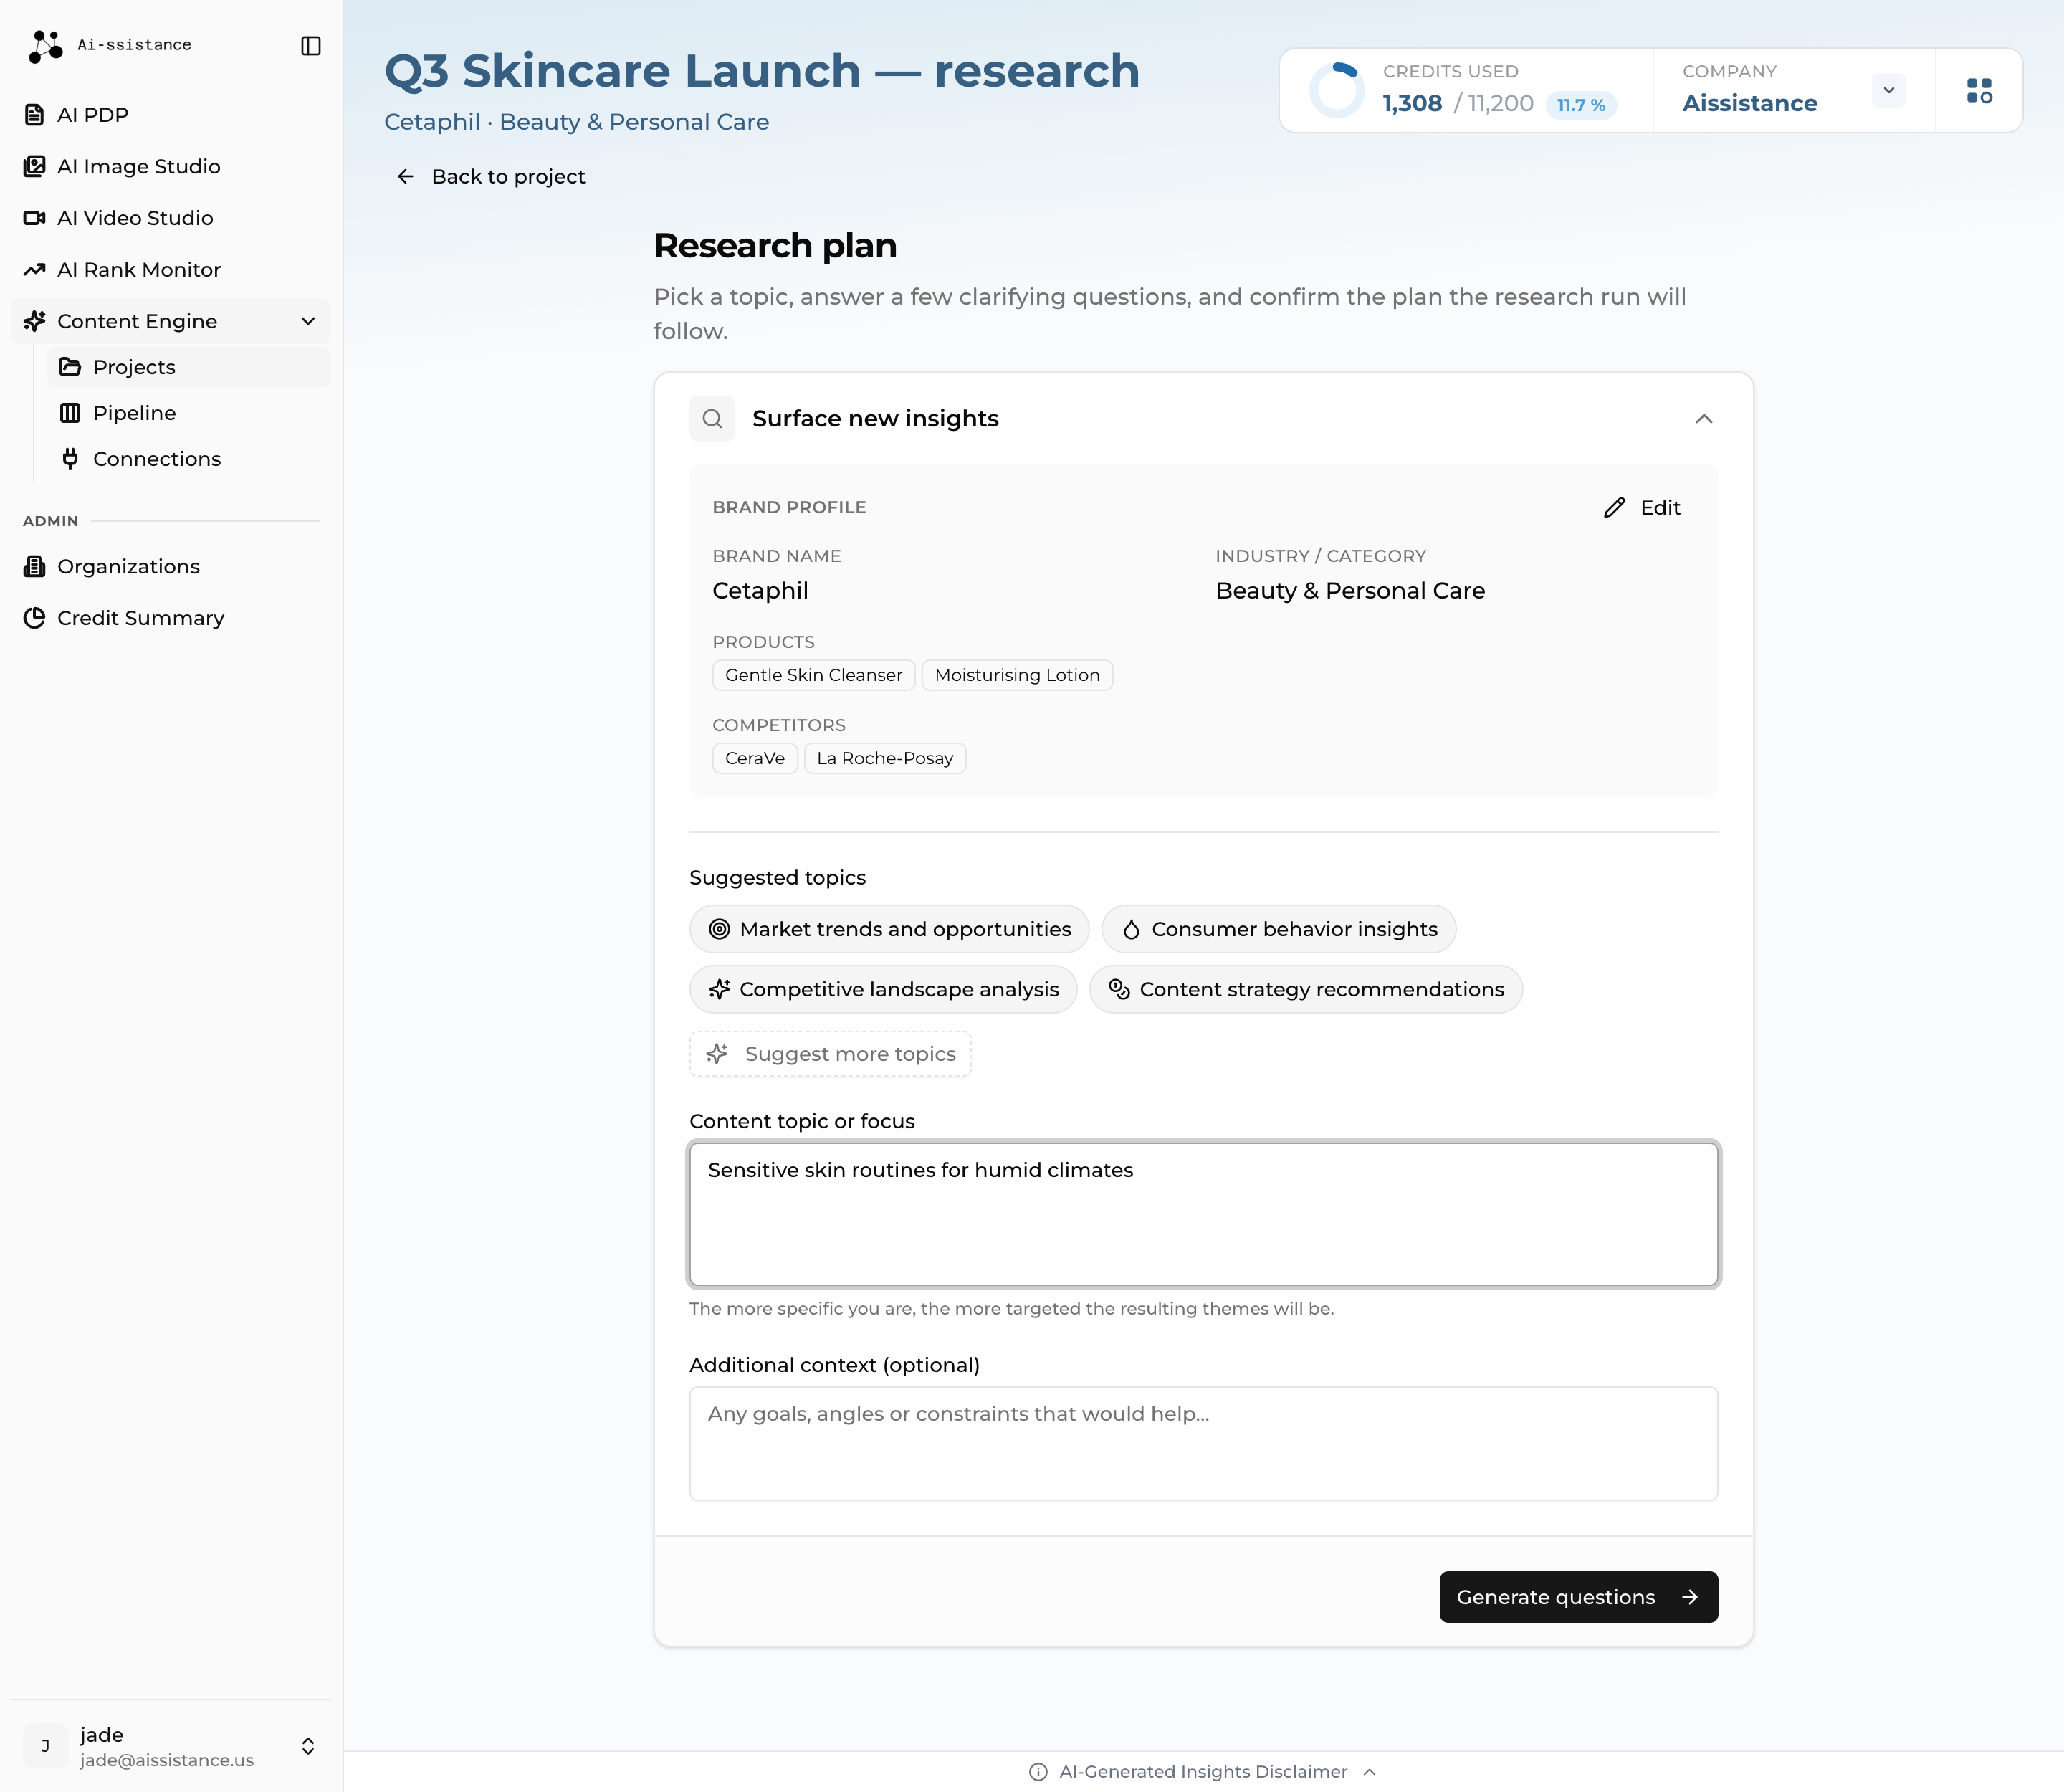Click Generate questions button
2064x1792 pixels.
[x=1578, y=1597]
